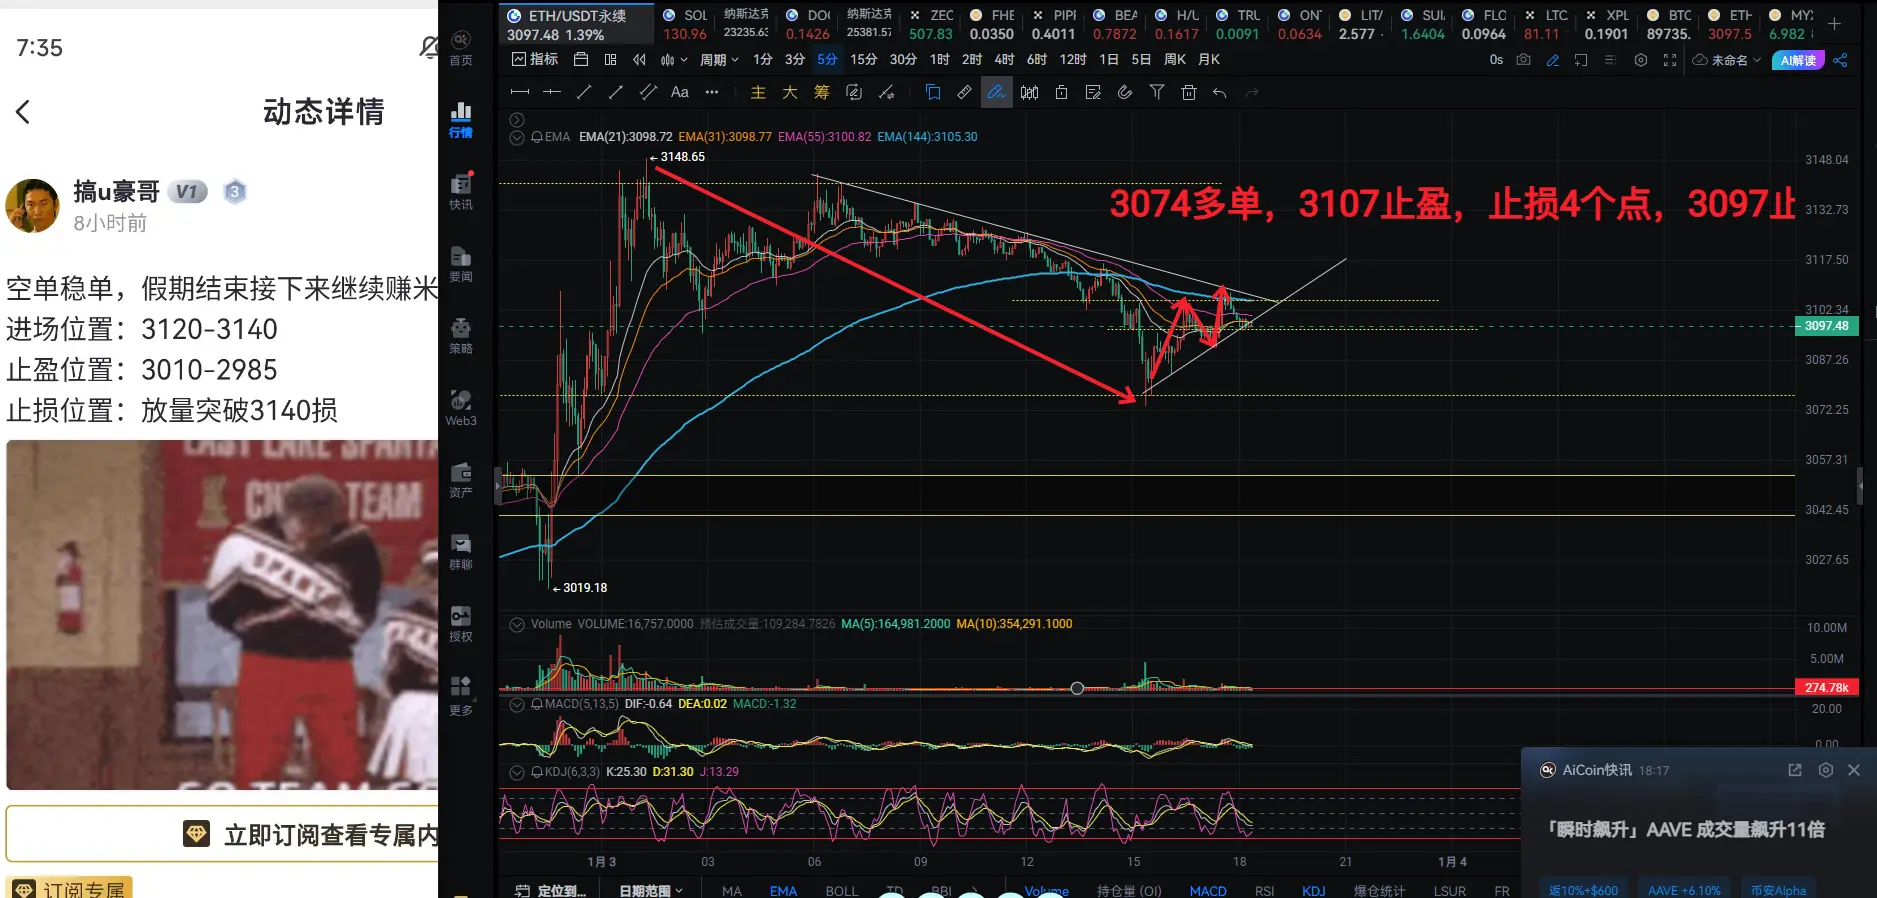
Task: Open the Web3 sidebar icon
Action: pyautogui.click(x=460, y=407)
